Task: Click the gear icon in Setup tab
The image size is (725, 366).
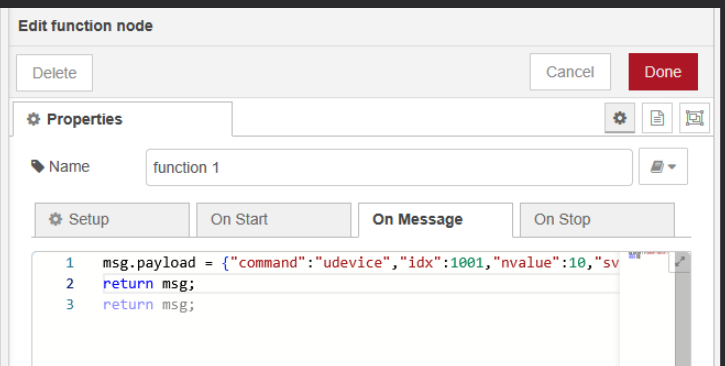Action: [x=55, y=219]
